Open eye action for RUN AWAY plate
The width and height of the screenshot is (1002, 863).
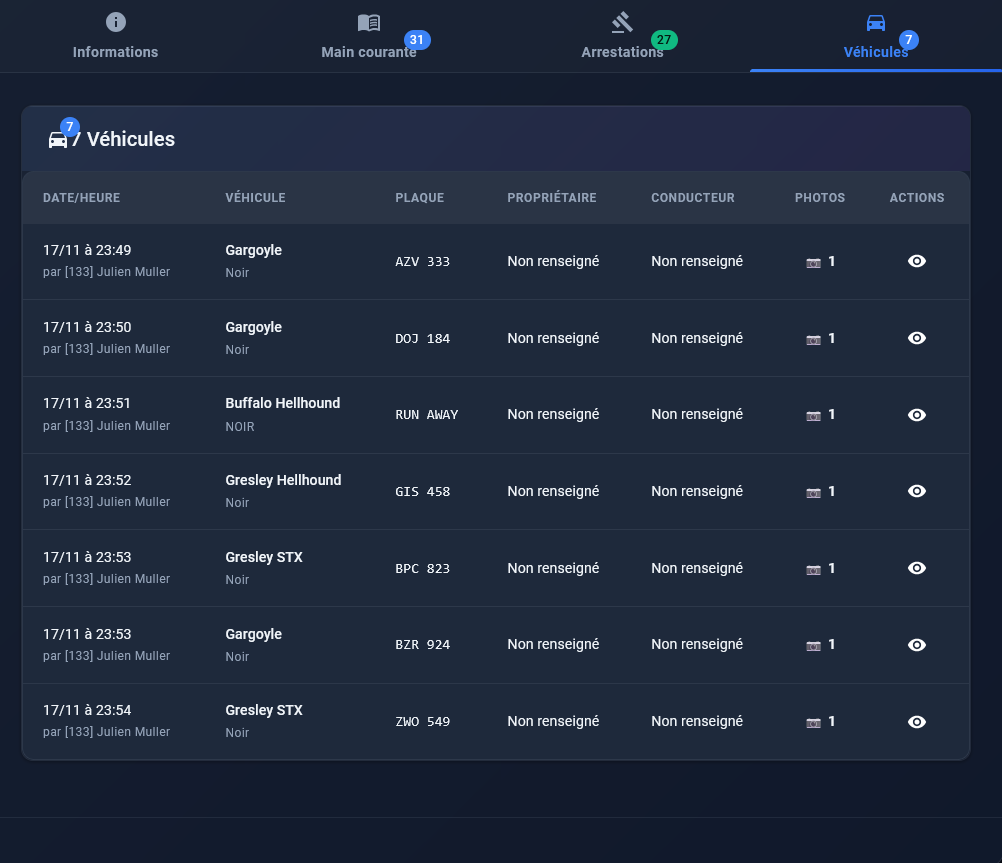(916, 415)
